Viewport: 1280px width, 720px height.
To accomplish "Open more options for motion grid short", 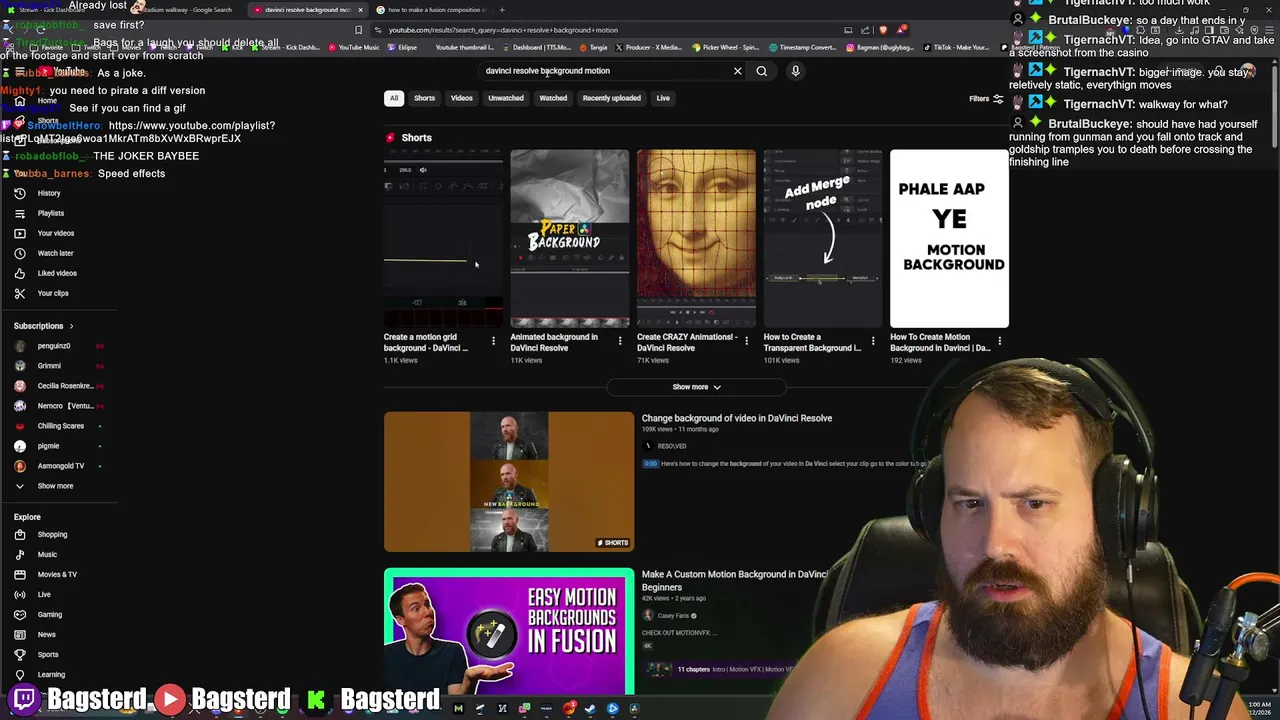I will pos(493,341).
